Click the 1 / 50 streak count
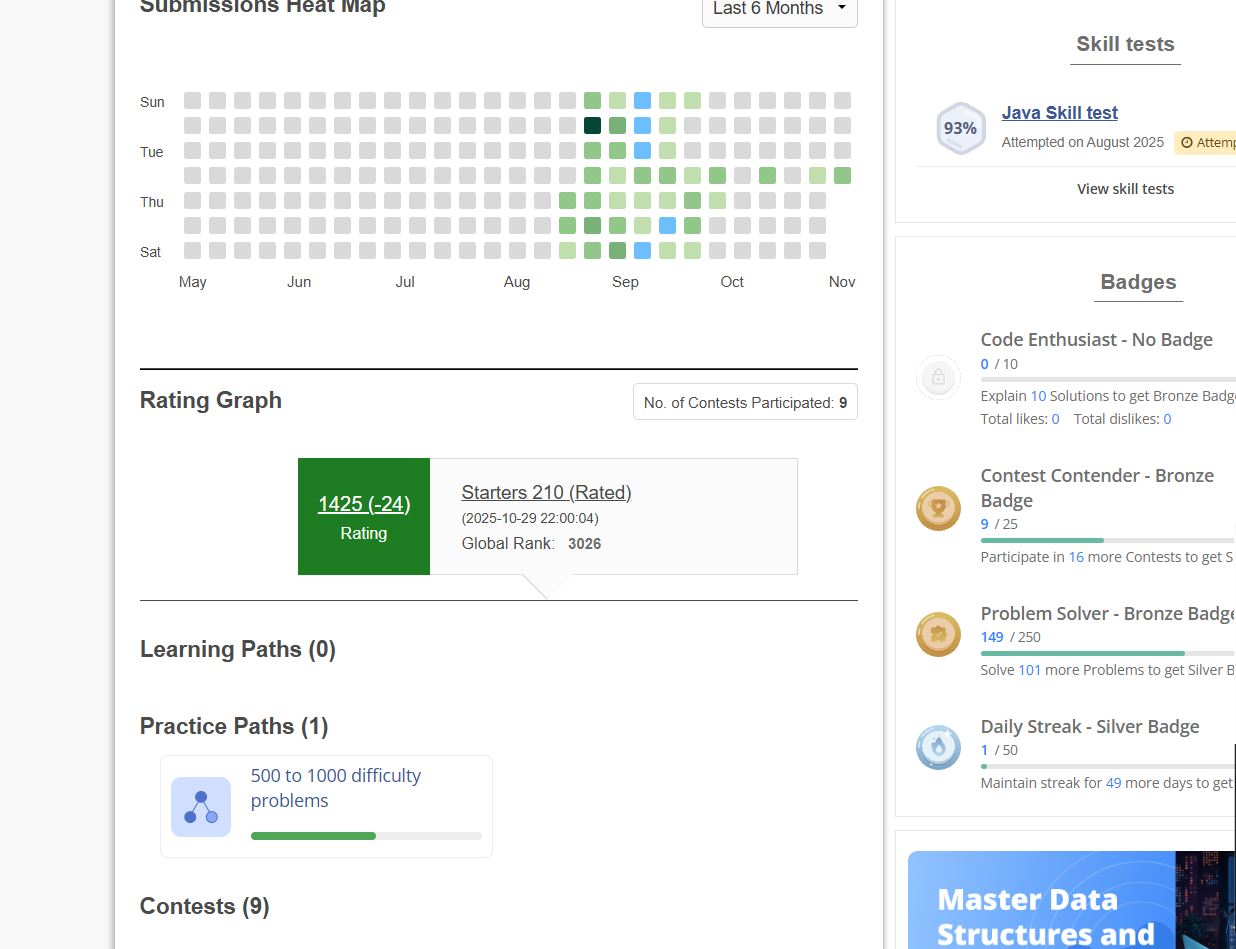This screenshot has height=949, width=1236. tap(999, 751)
